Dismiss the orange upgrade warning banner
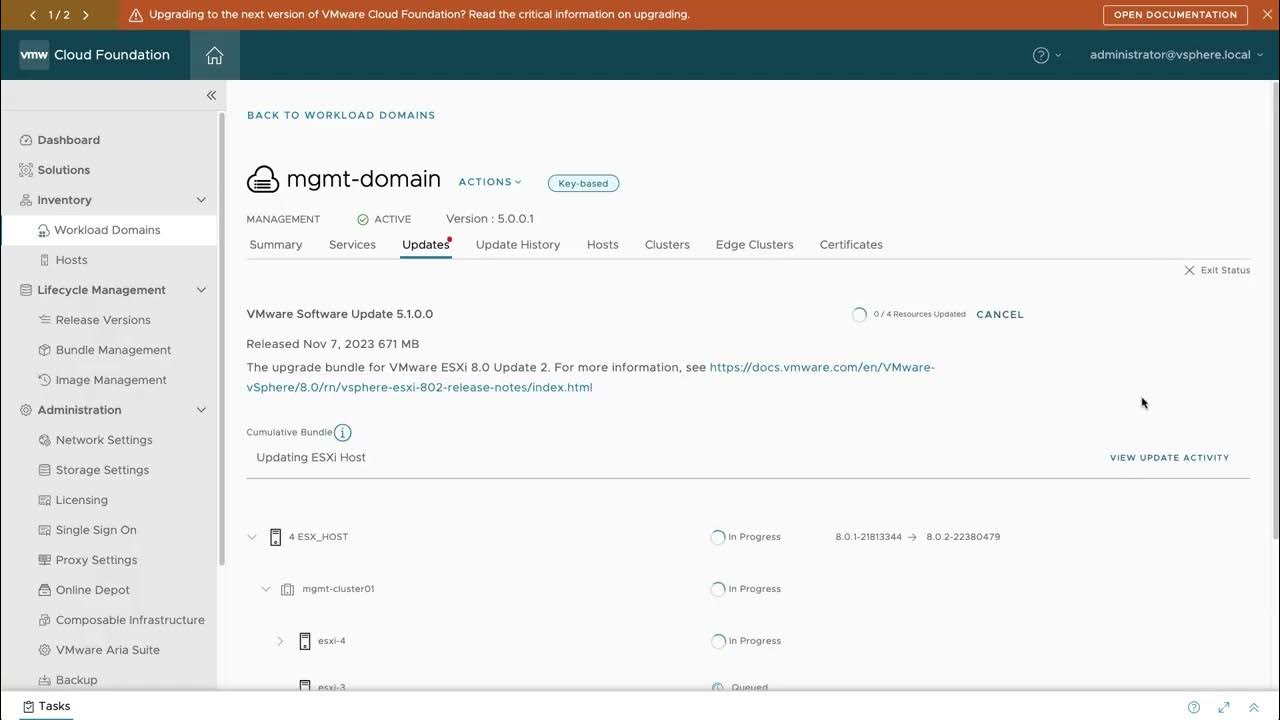 point(1266,14)
